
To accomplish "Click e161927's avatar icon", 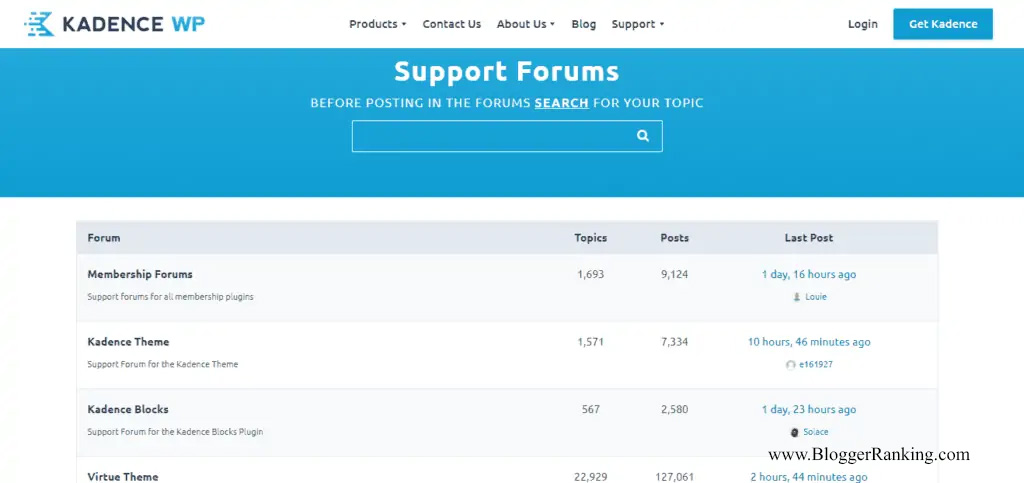I will 790,365.
